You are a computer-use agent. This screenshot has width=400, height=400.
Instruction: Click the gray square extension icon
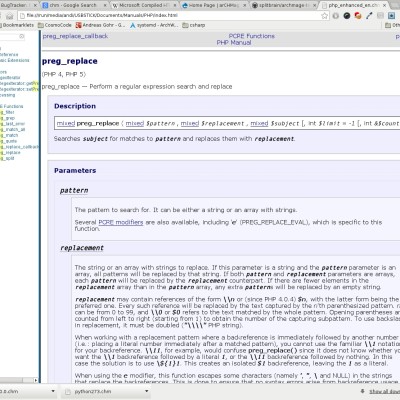[x=380, y=16]
